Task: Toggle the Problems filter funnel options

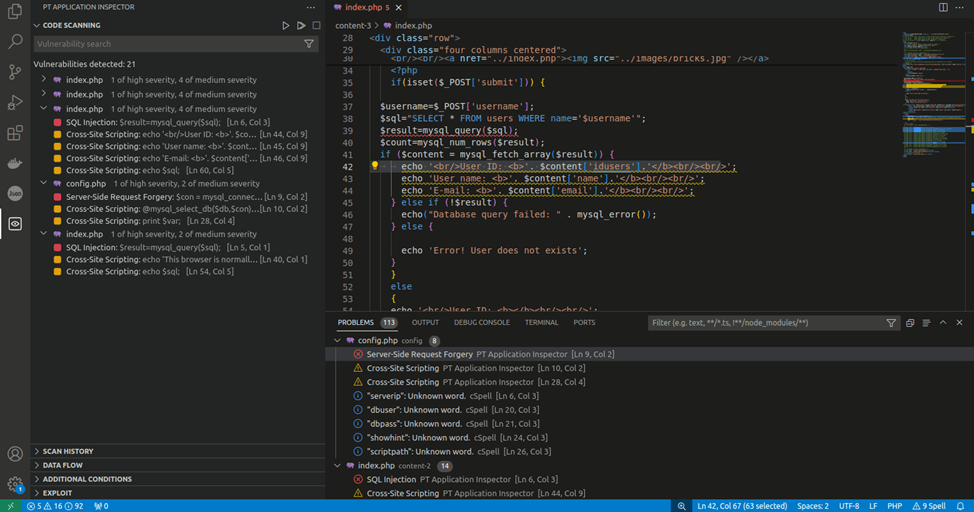Action: pos(891,323)
